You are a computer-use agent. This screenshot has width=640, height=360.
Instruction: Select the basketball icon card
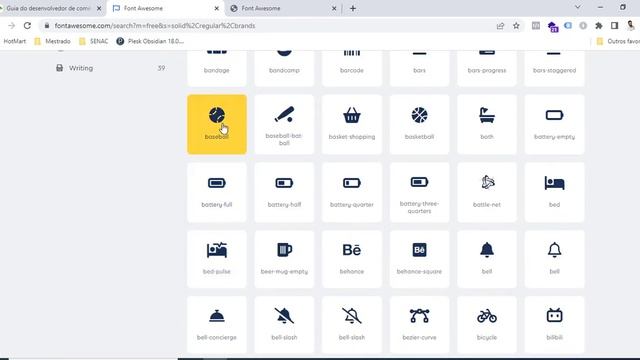click(x=419, y=124)
